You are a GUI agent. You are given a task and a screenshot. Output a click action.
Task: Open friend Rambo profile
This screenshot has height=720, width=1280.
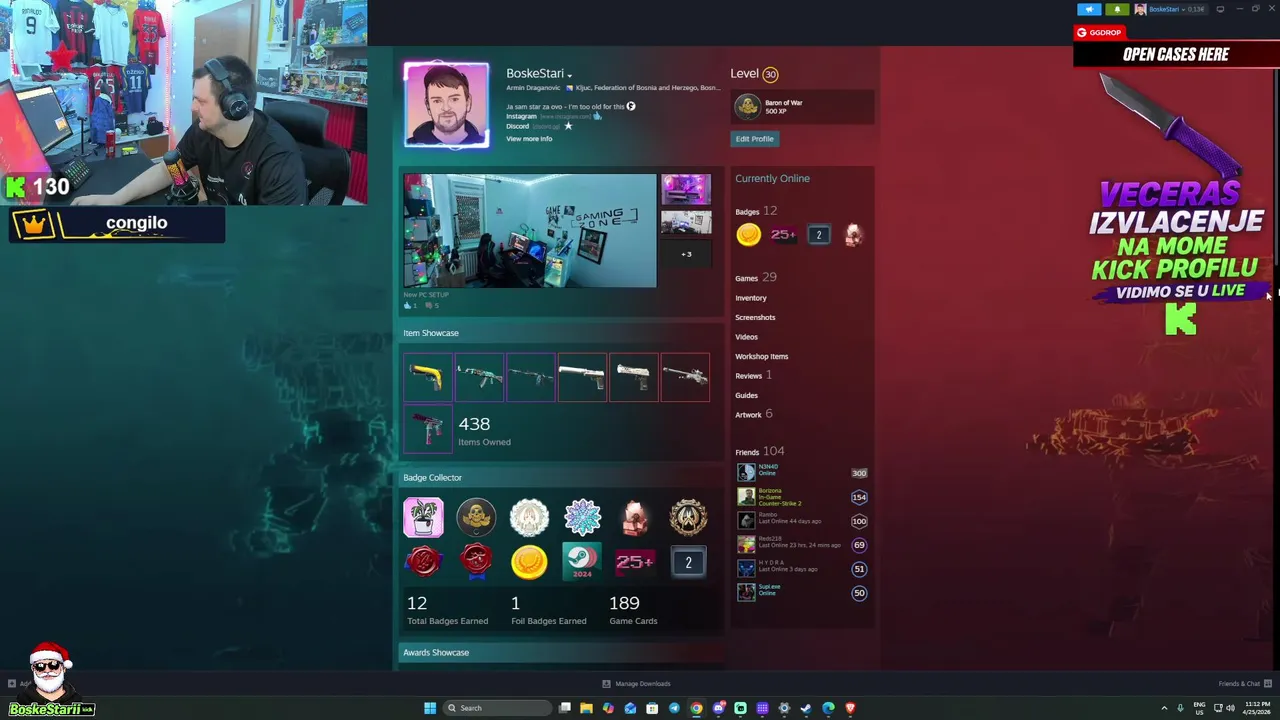[802, 521]
